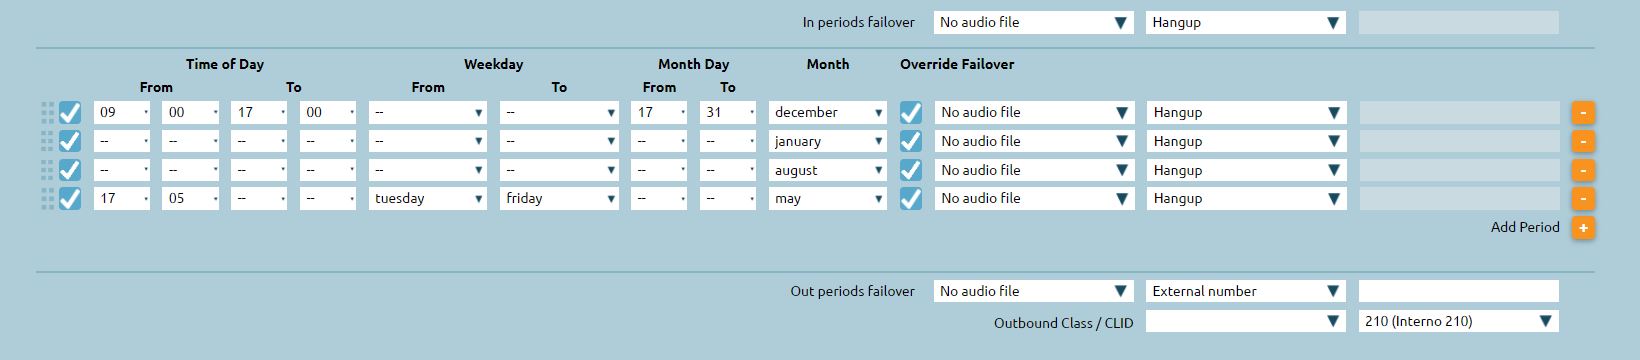This screenshot has height=360, width=1640.
Task: Disable the december period enable checkbox
Action: (x=70, y=112)
